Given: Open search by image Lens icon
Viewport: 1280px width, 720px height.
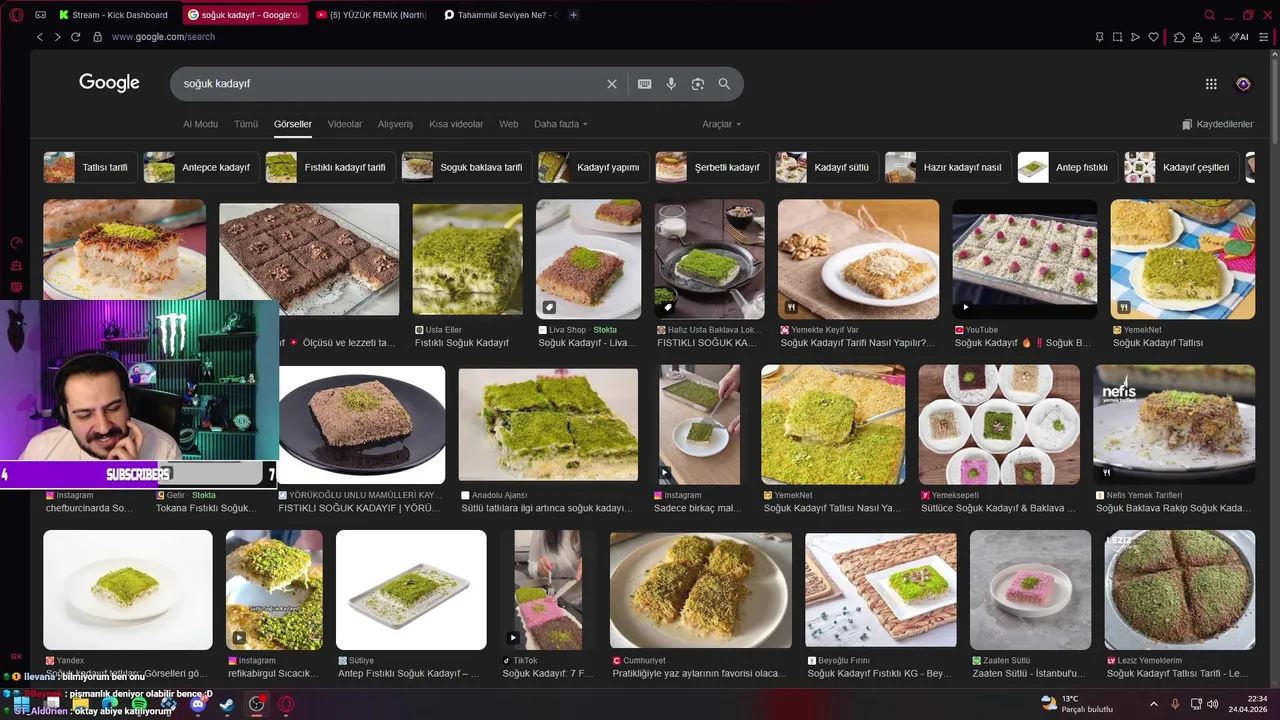Looking at the screenshot, I should click(x=698, y=84).
